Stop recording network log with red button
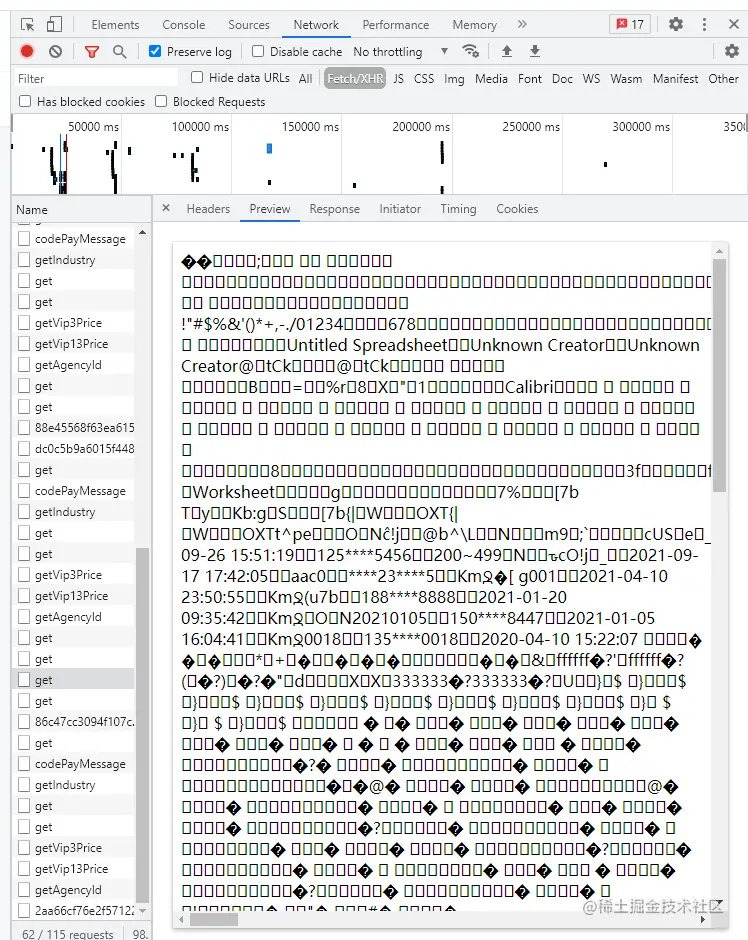The width and height of the screenshot is (748, 940). (27, 52)
